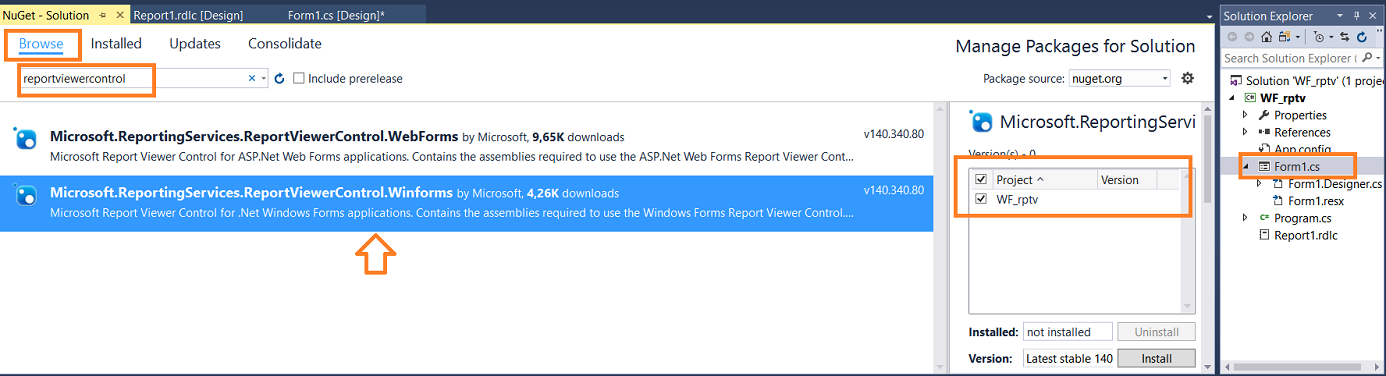Select the WF_rptv project node

(x=1284, y=98)
